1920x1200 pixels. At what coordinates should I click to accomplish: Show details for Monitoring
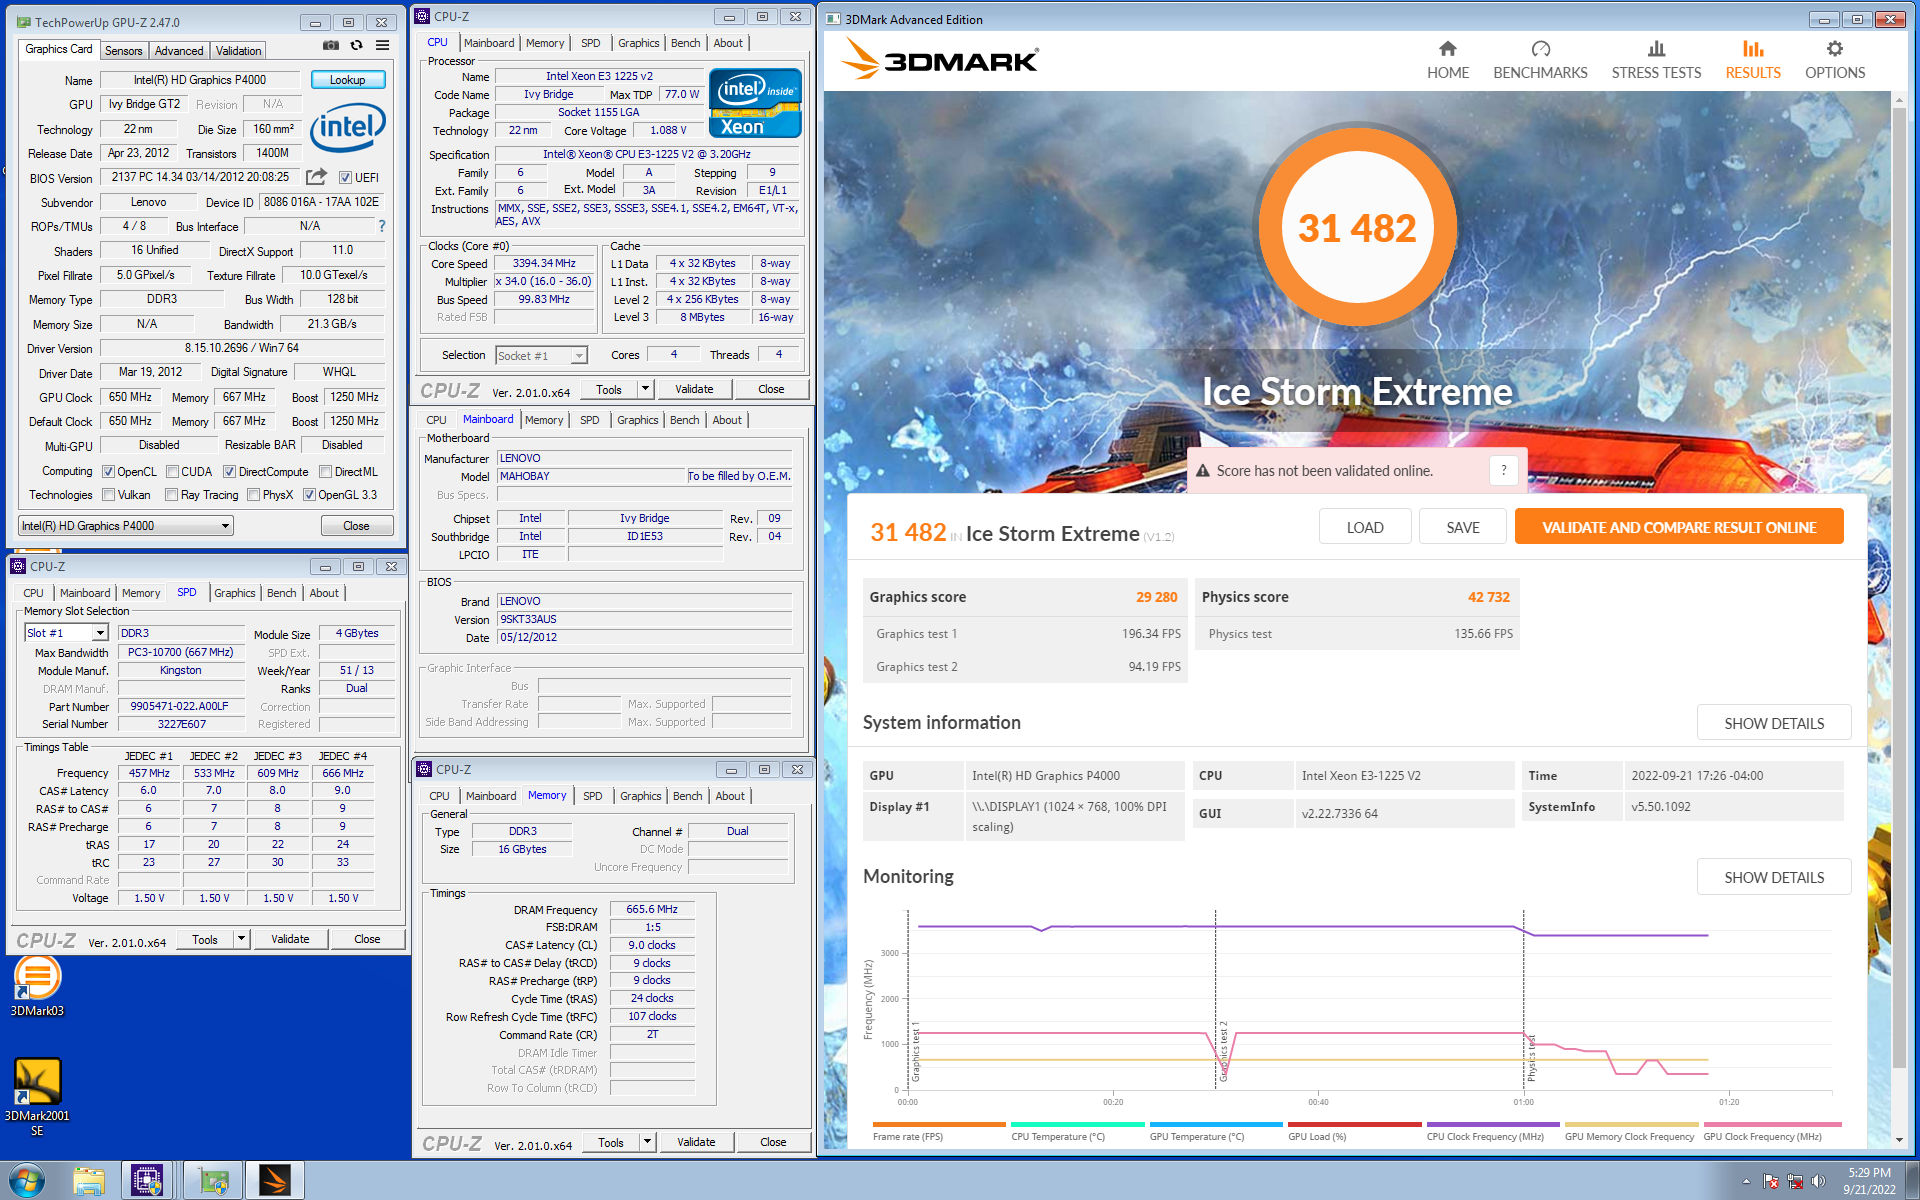(1773, 877)
